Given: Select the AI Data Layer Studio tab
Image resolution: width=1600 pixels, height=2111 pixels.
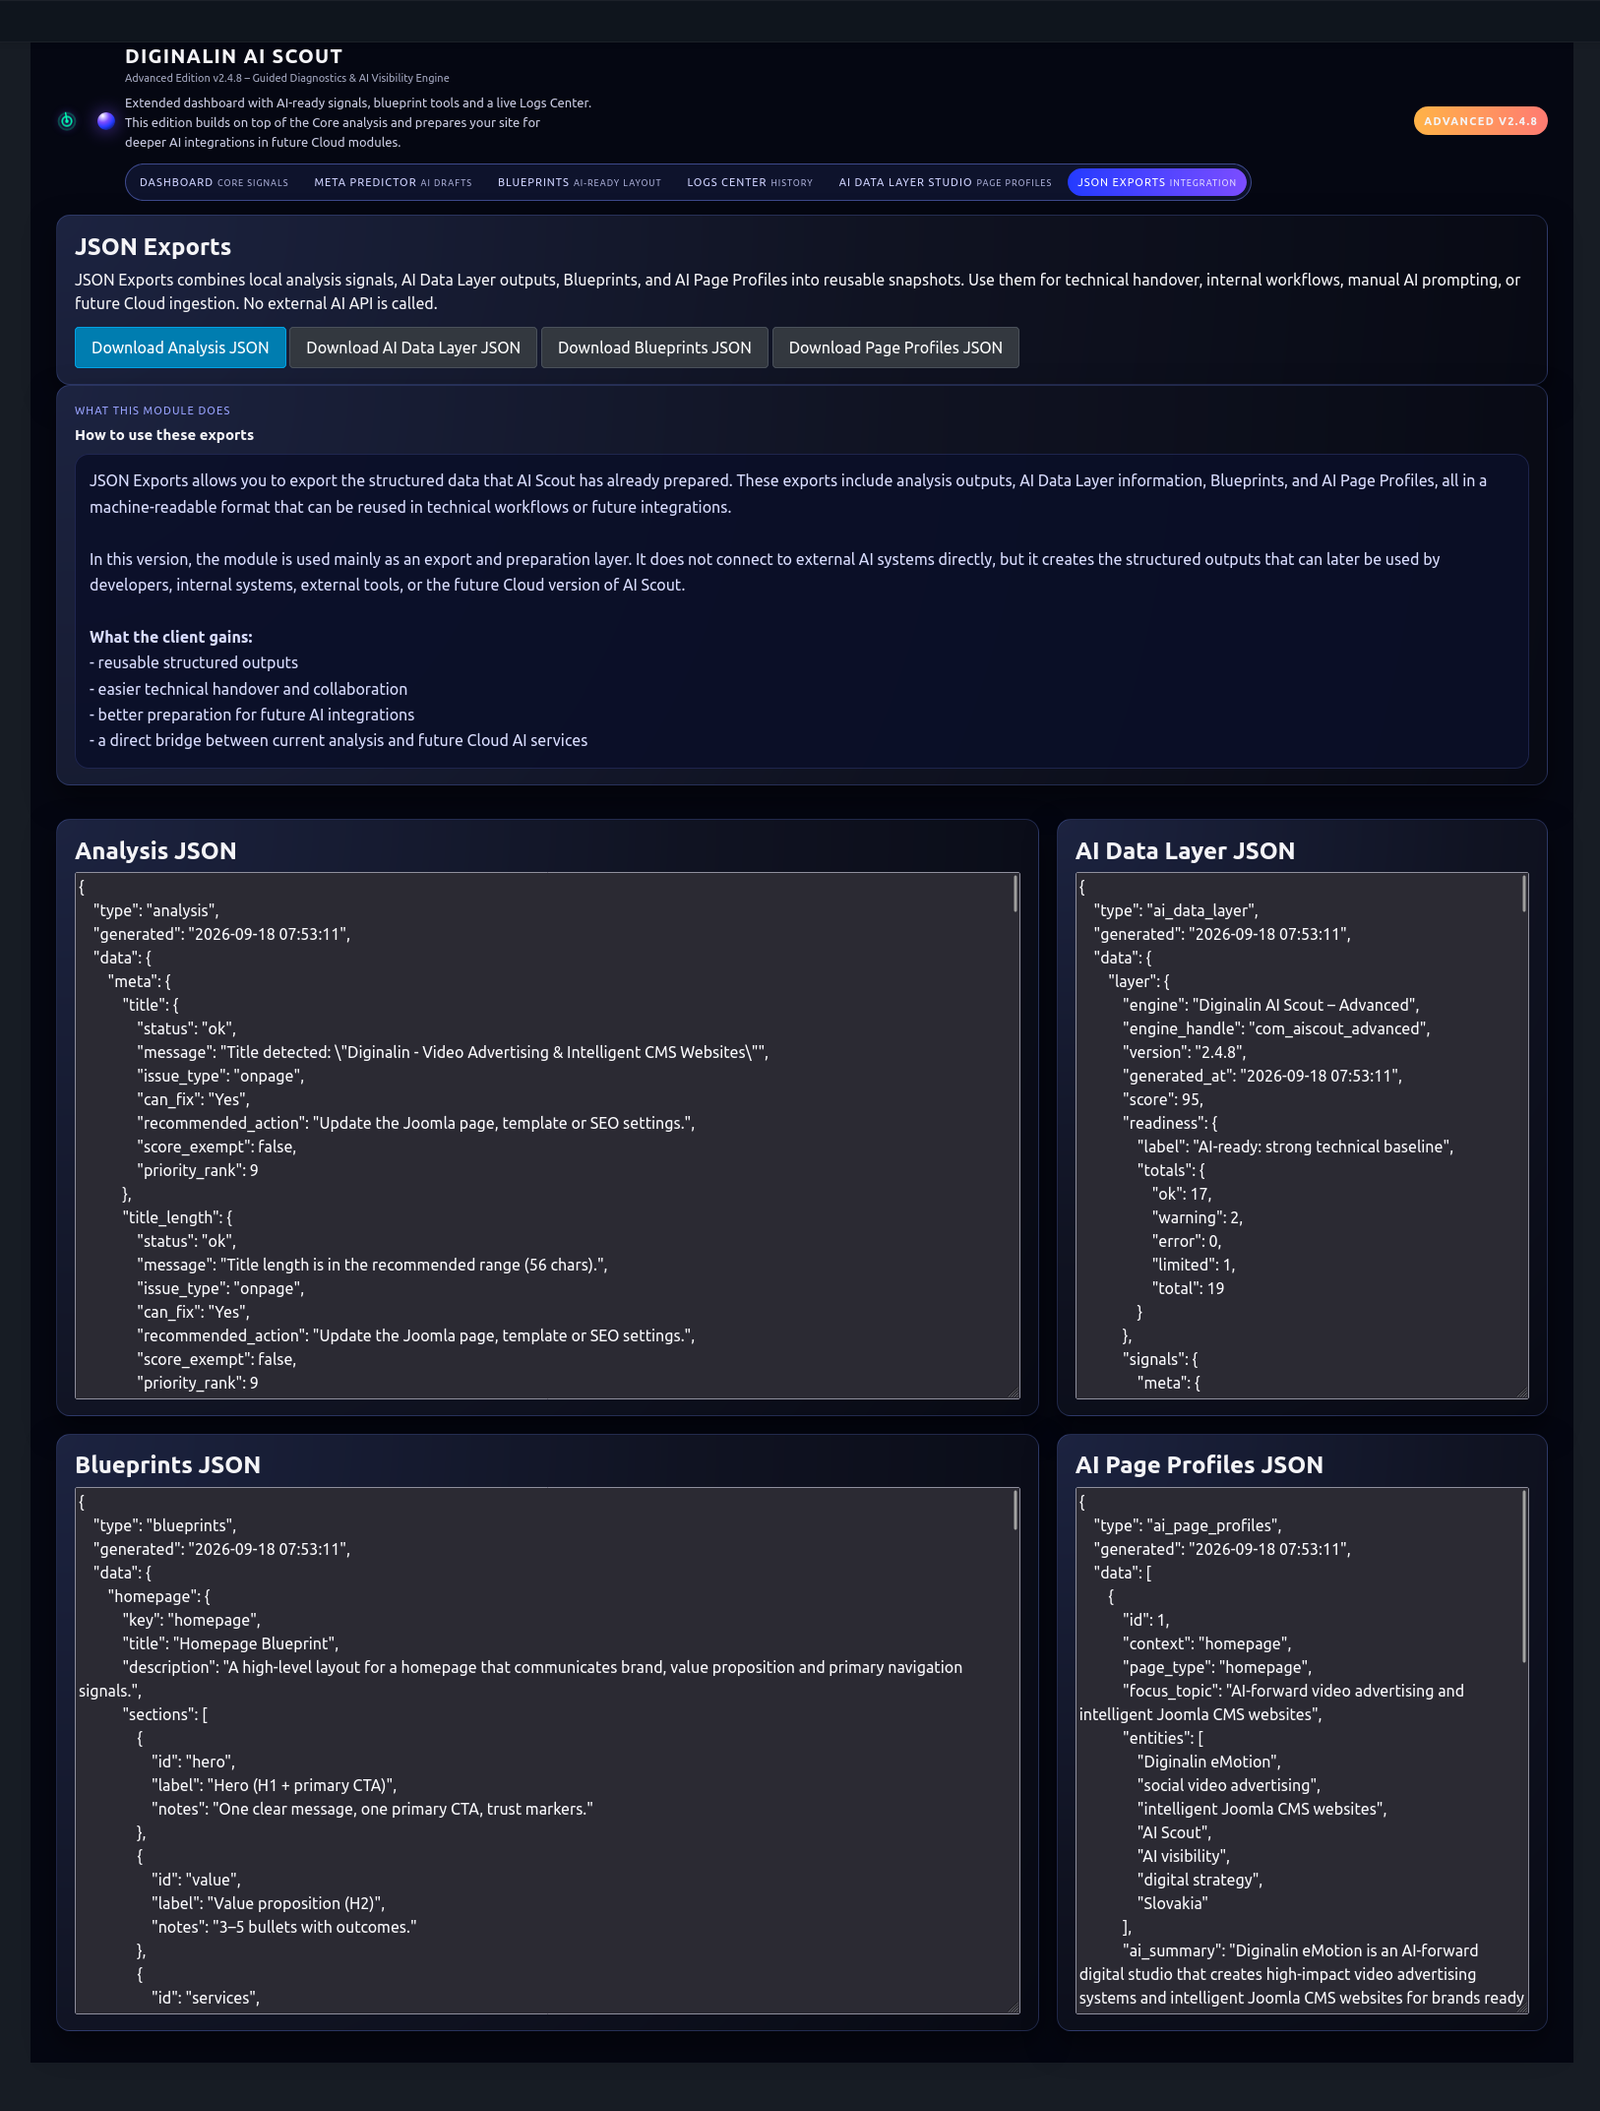Looking at the screenshot, I should click(945, 182).
